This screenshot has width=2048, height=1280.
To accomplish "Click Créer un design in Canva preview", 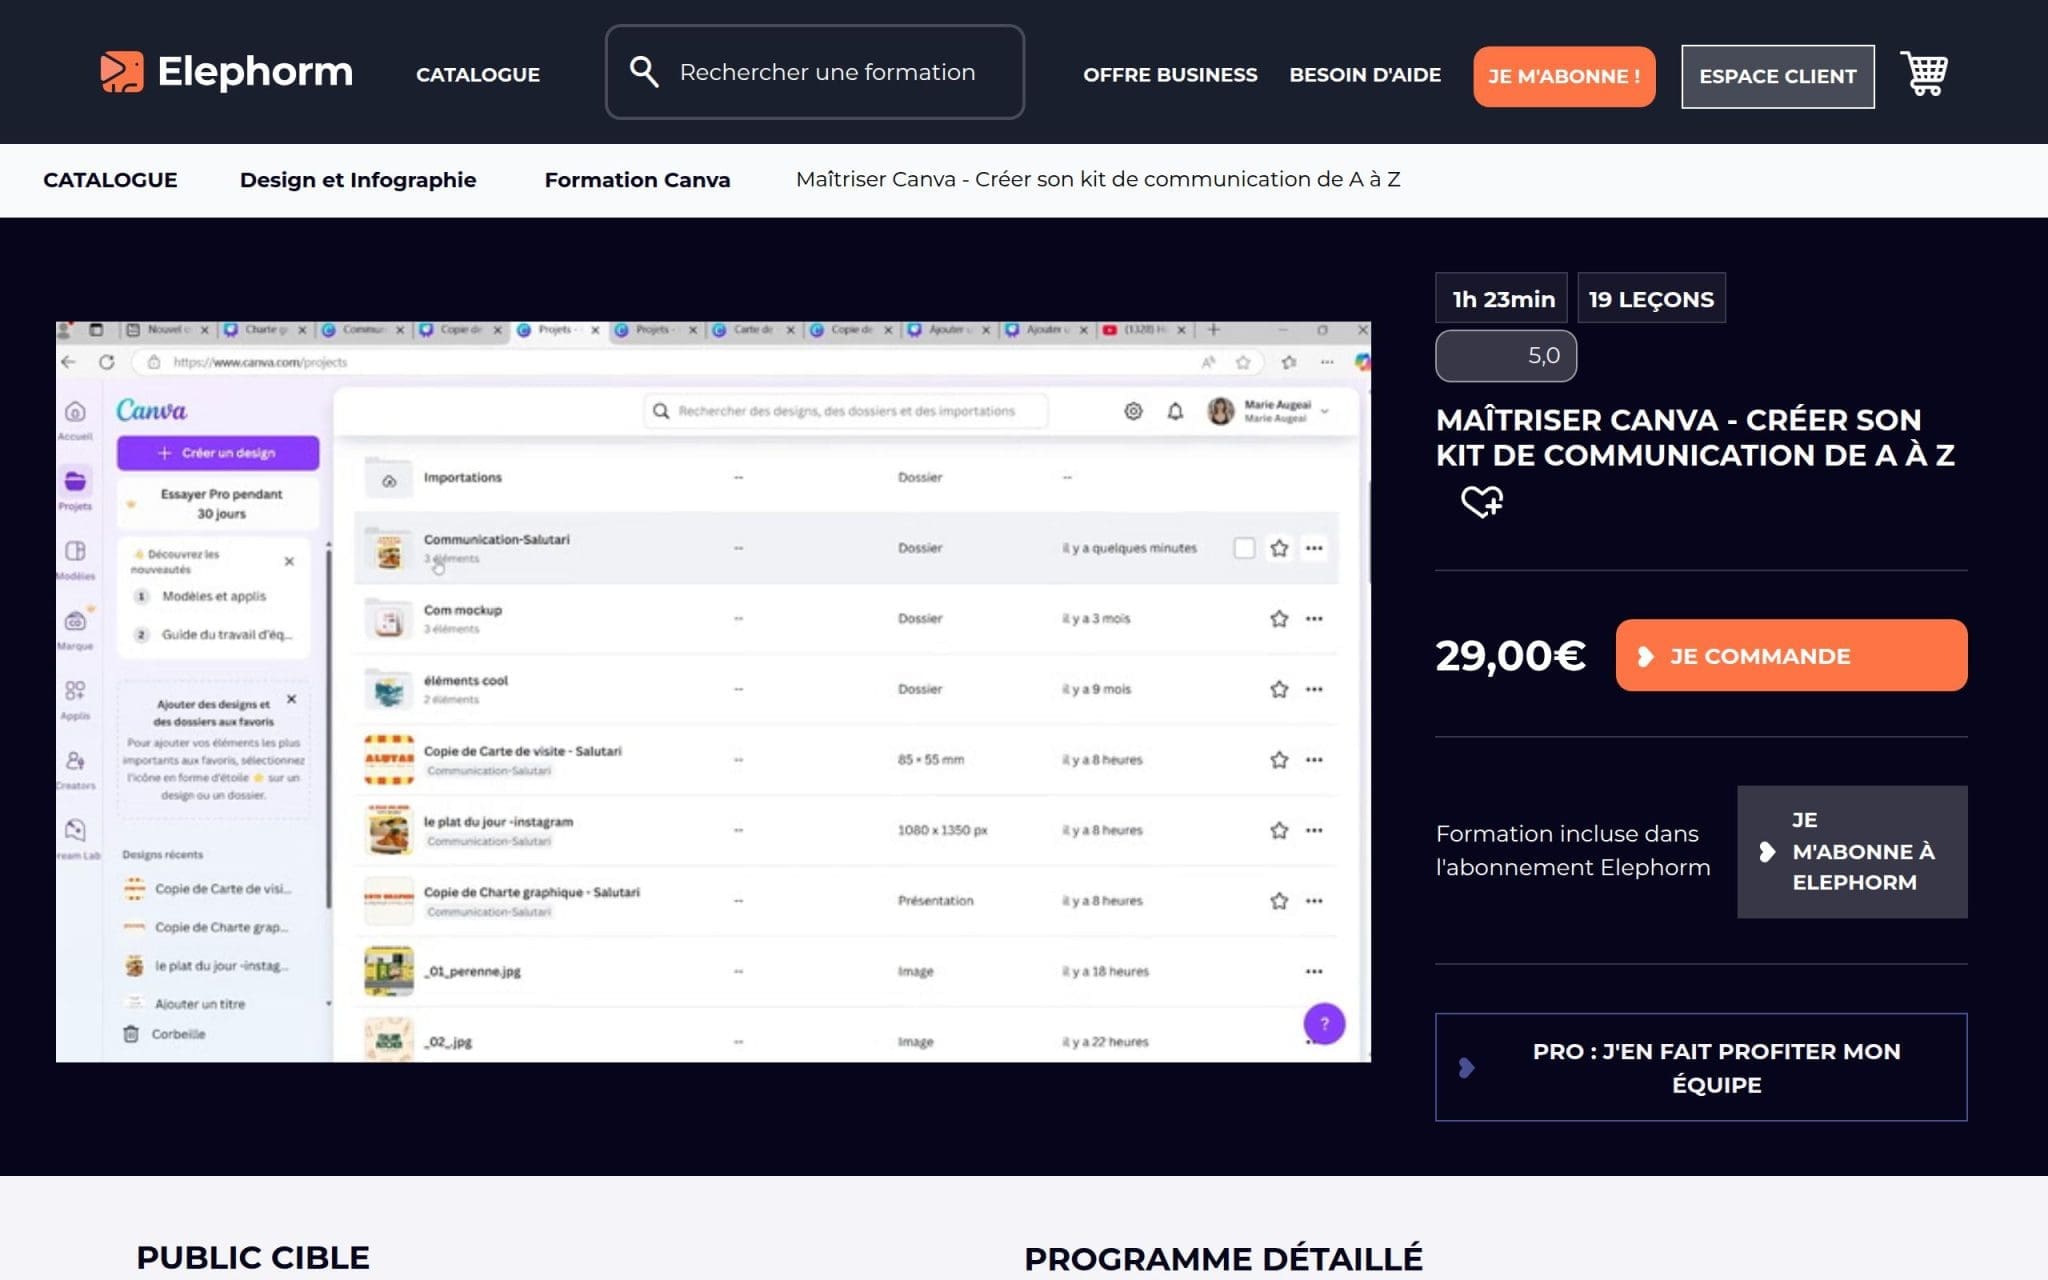I will (218, 453).
